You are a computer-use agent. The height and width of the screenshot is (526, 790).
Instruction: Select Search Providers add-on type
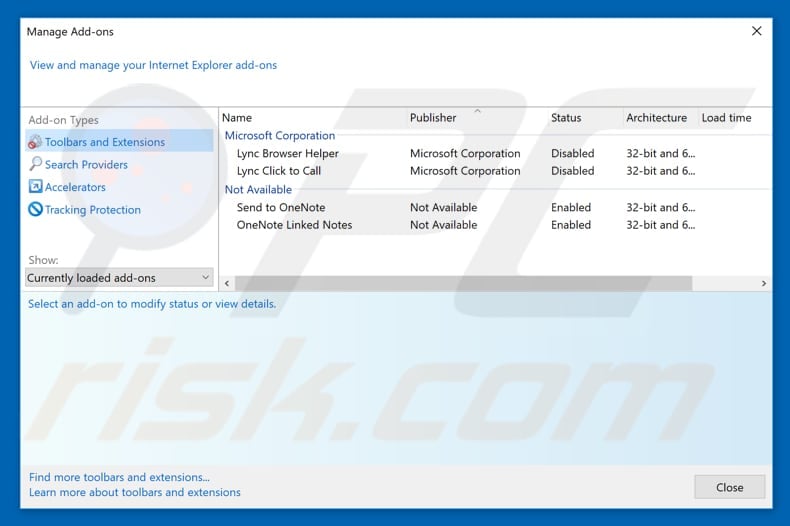coord(86,164)
